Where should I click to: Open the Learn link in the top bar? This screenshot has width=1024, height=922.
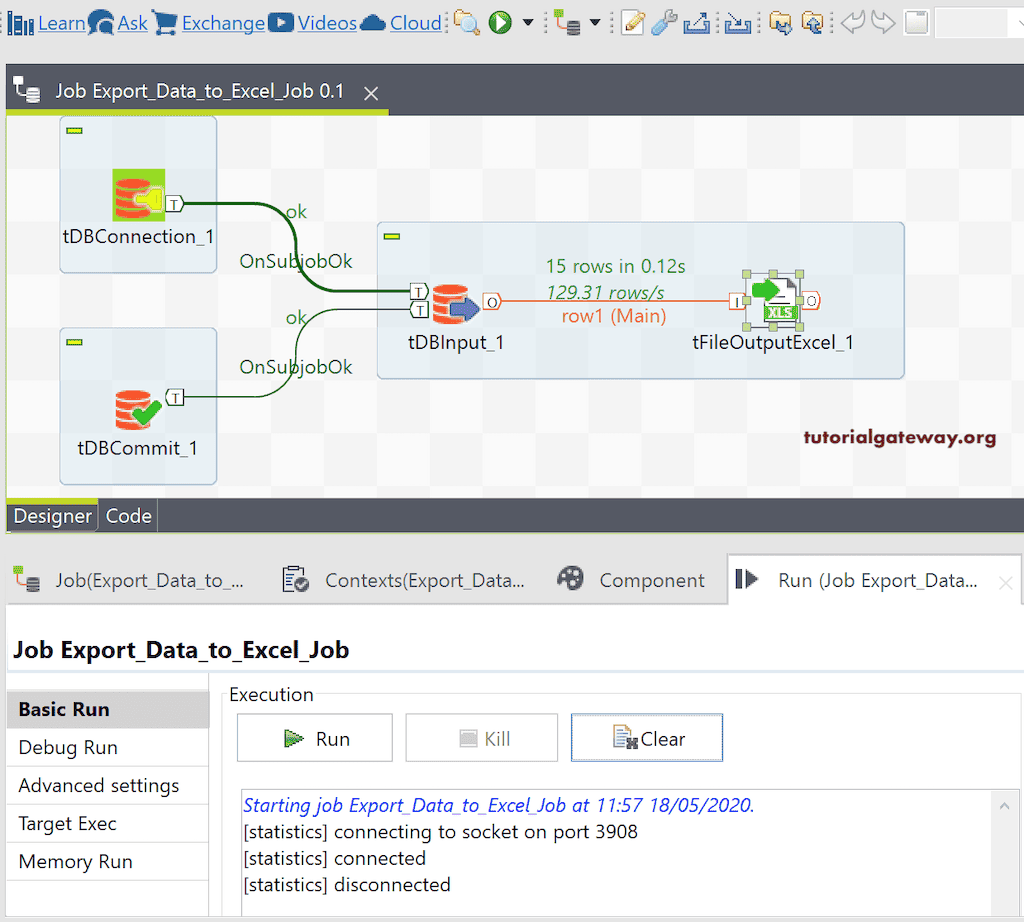click(x=62, y=22)
